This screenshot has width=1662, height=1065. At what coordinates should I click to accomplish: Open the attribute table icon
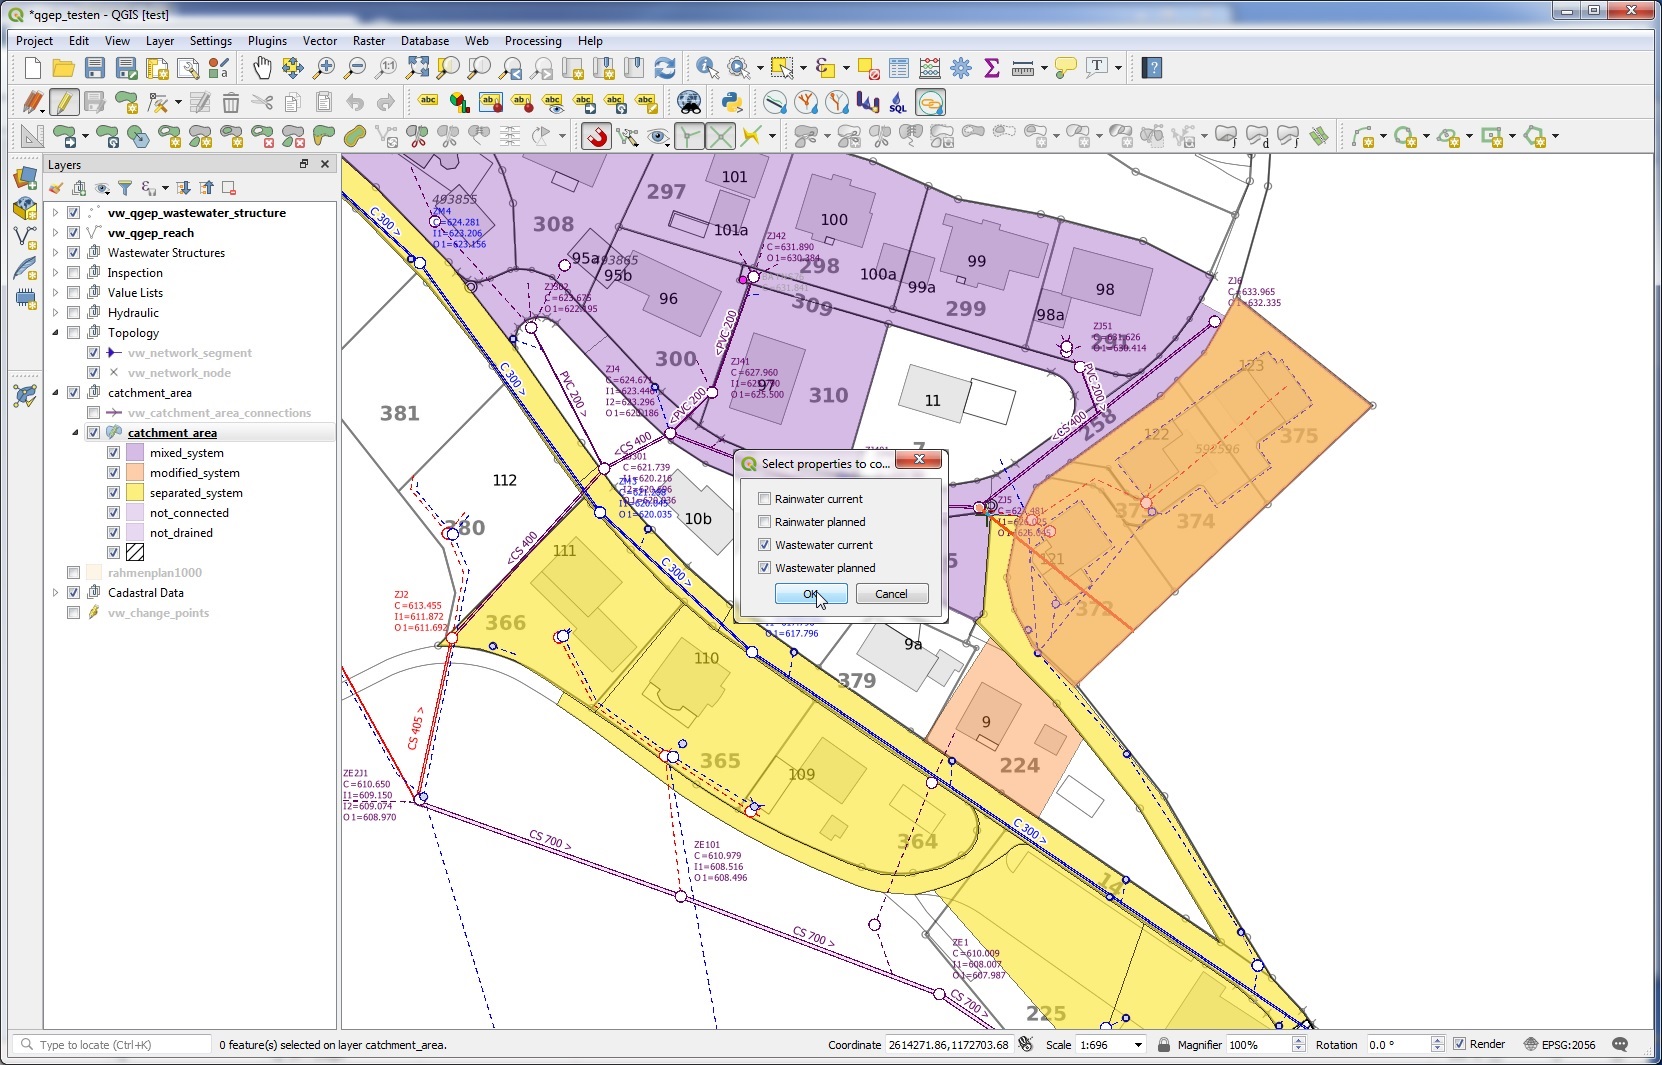pyautogui.click(x=899, y=68)
